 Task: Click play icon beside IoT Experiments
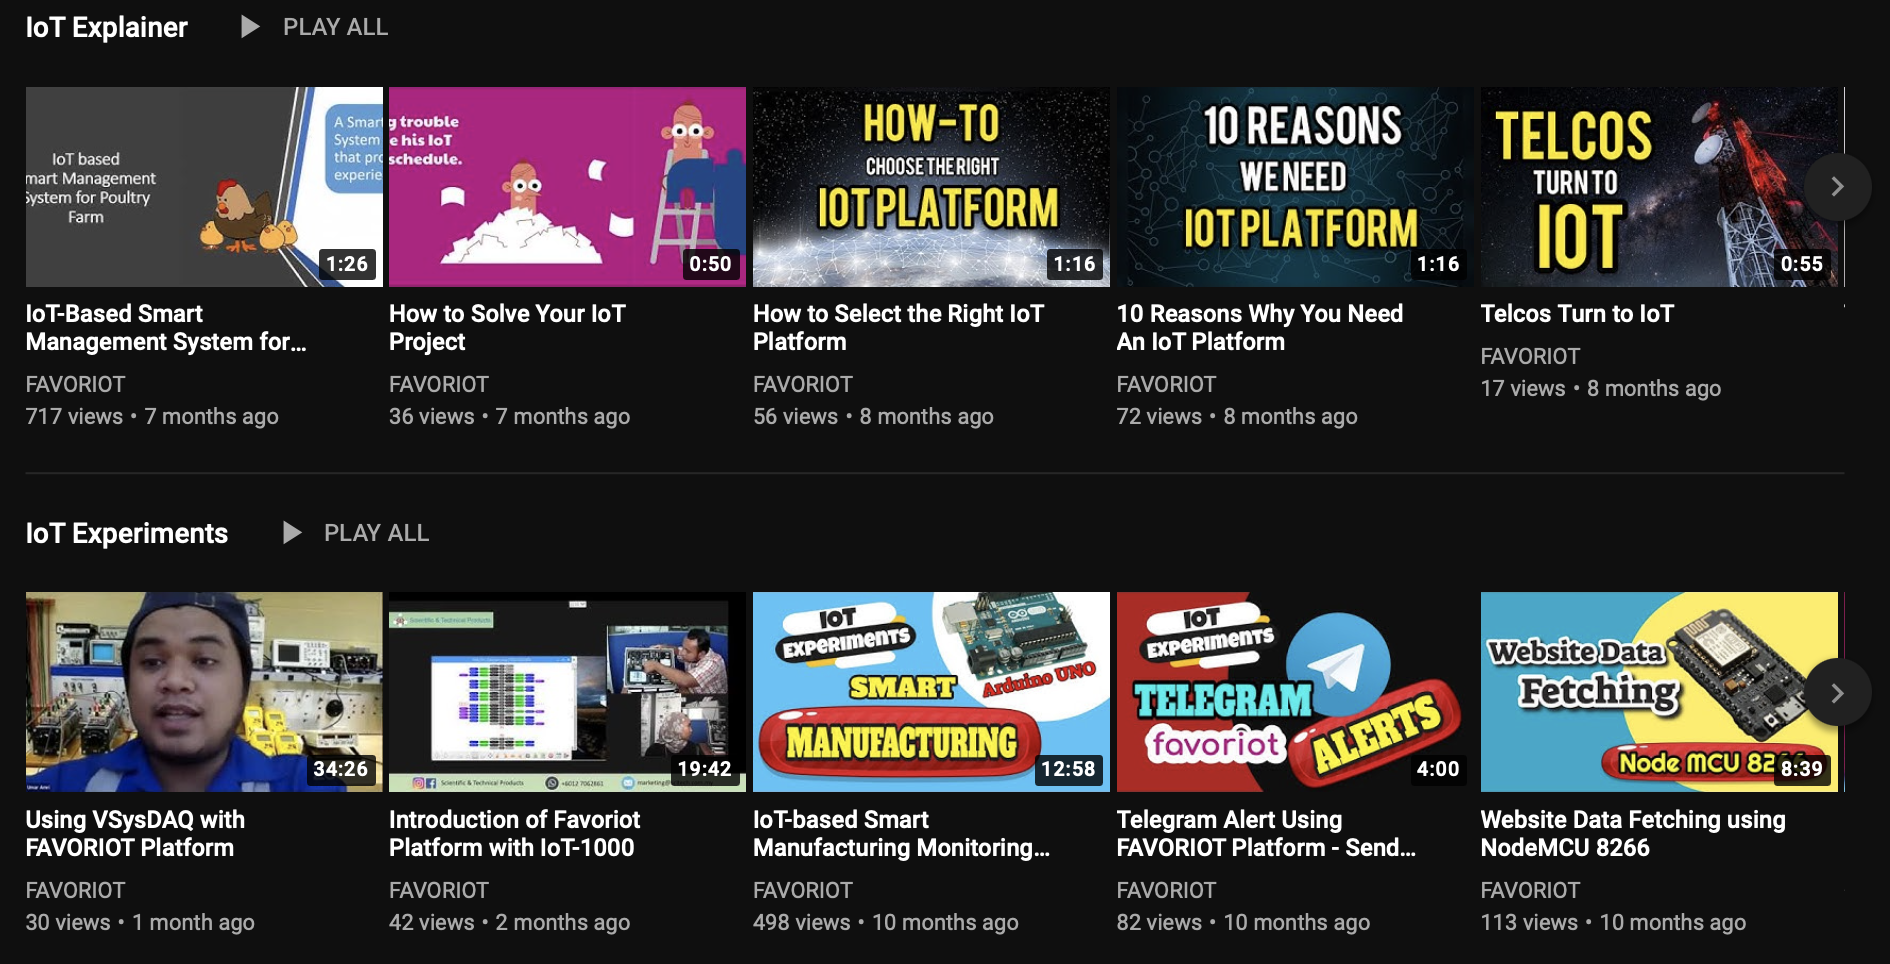point(291,533)
